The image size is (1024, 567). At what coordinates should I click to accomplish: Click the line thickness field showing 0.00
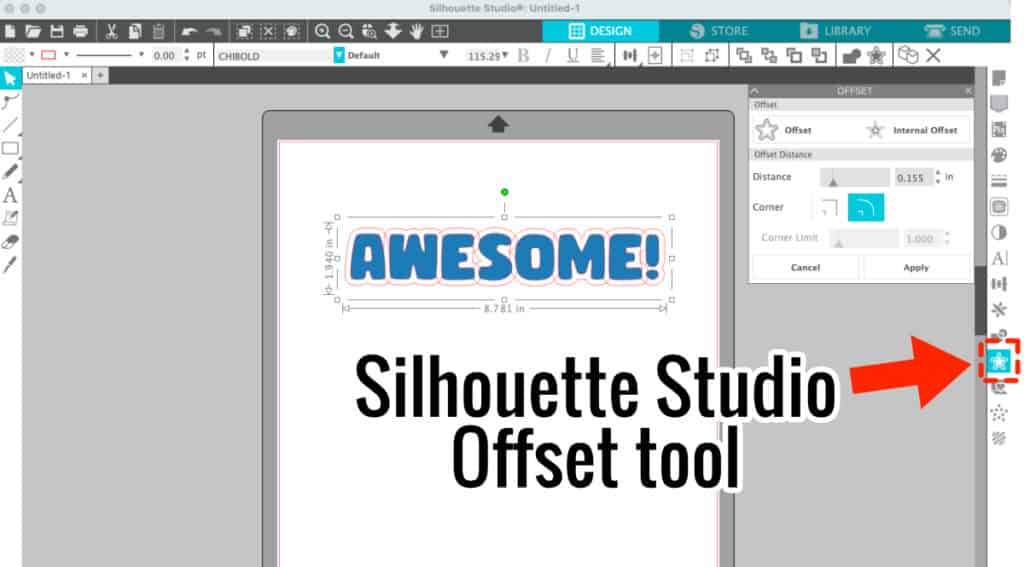165,56
